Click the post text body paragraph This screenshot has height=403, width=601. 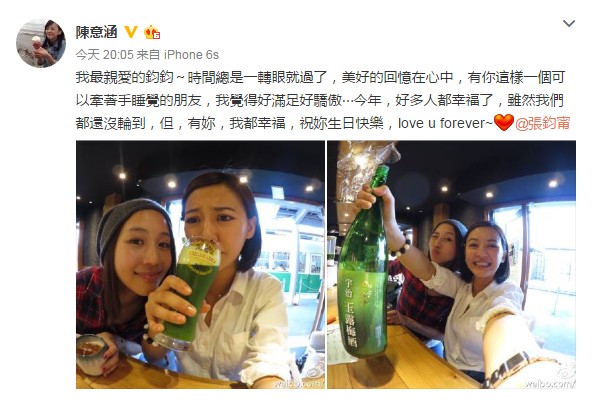323,100
